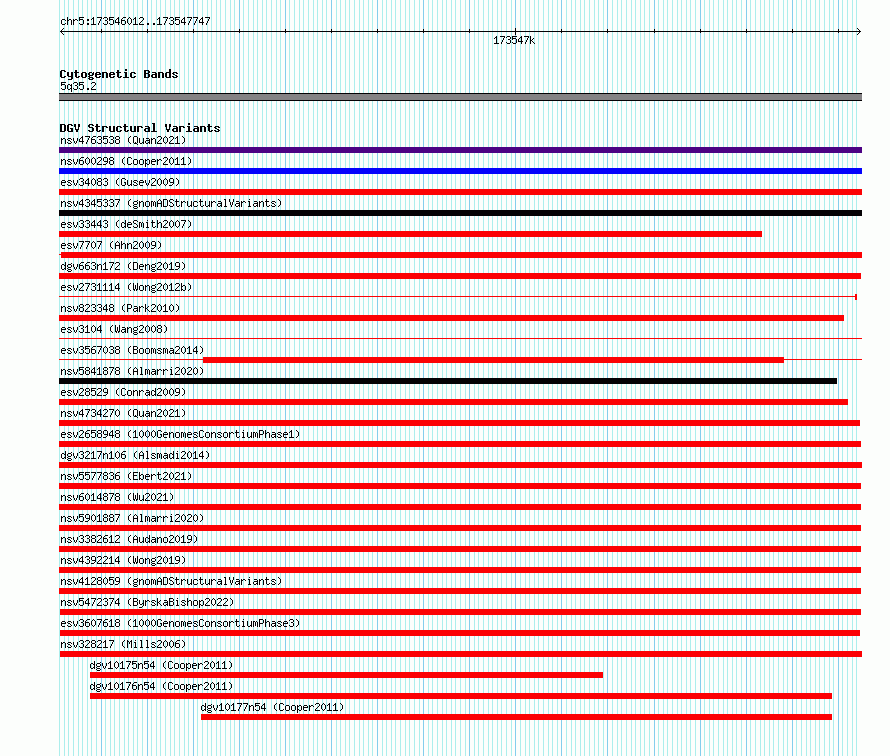
Task: Open variant esv34083 (Gusev2009)
Action: tap(120, 182)
